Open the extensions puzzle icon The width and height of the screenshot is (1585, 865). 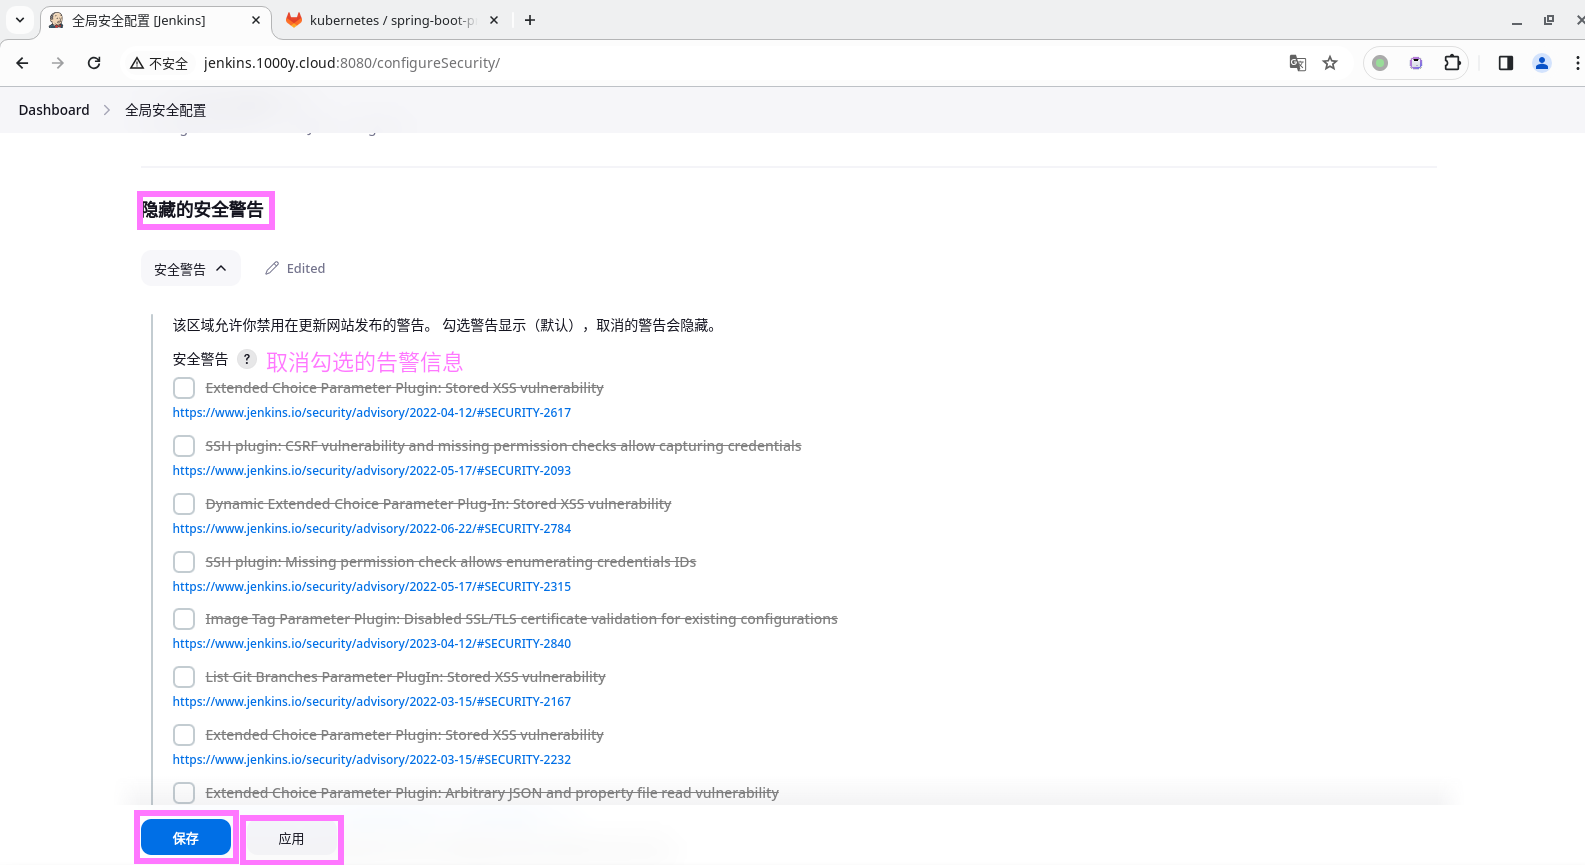pos(1452,63)
